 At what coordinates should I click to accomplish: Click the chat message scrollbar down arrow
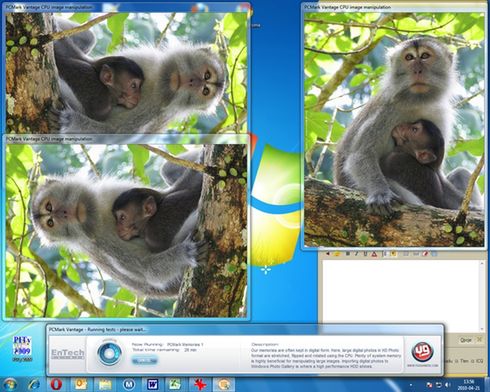click(482, 328)
